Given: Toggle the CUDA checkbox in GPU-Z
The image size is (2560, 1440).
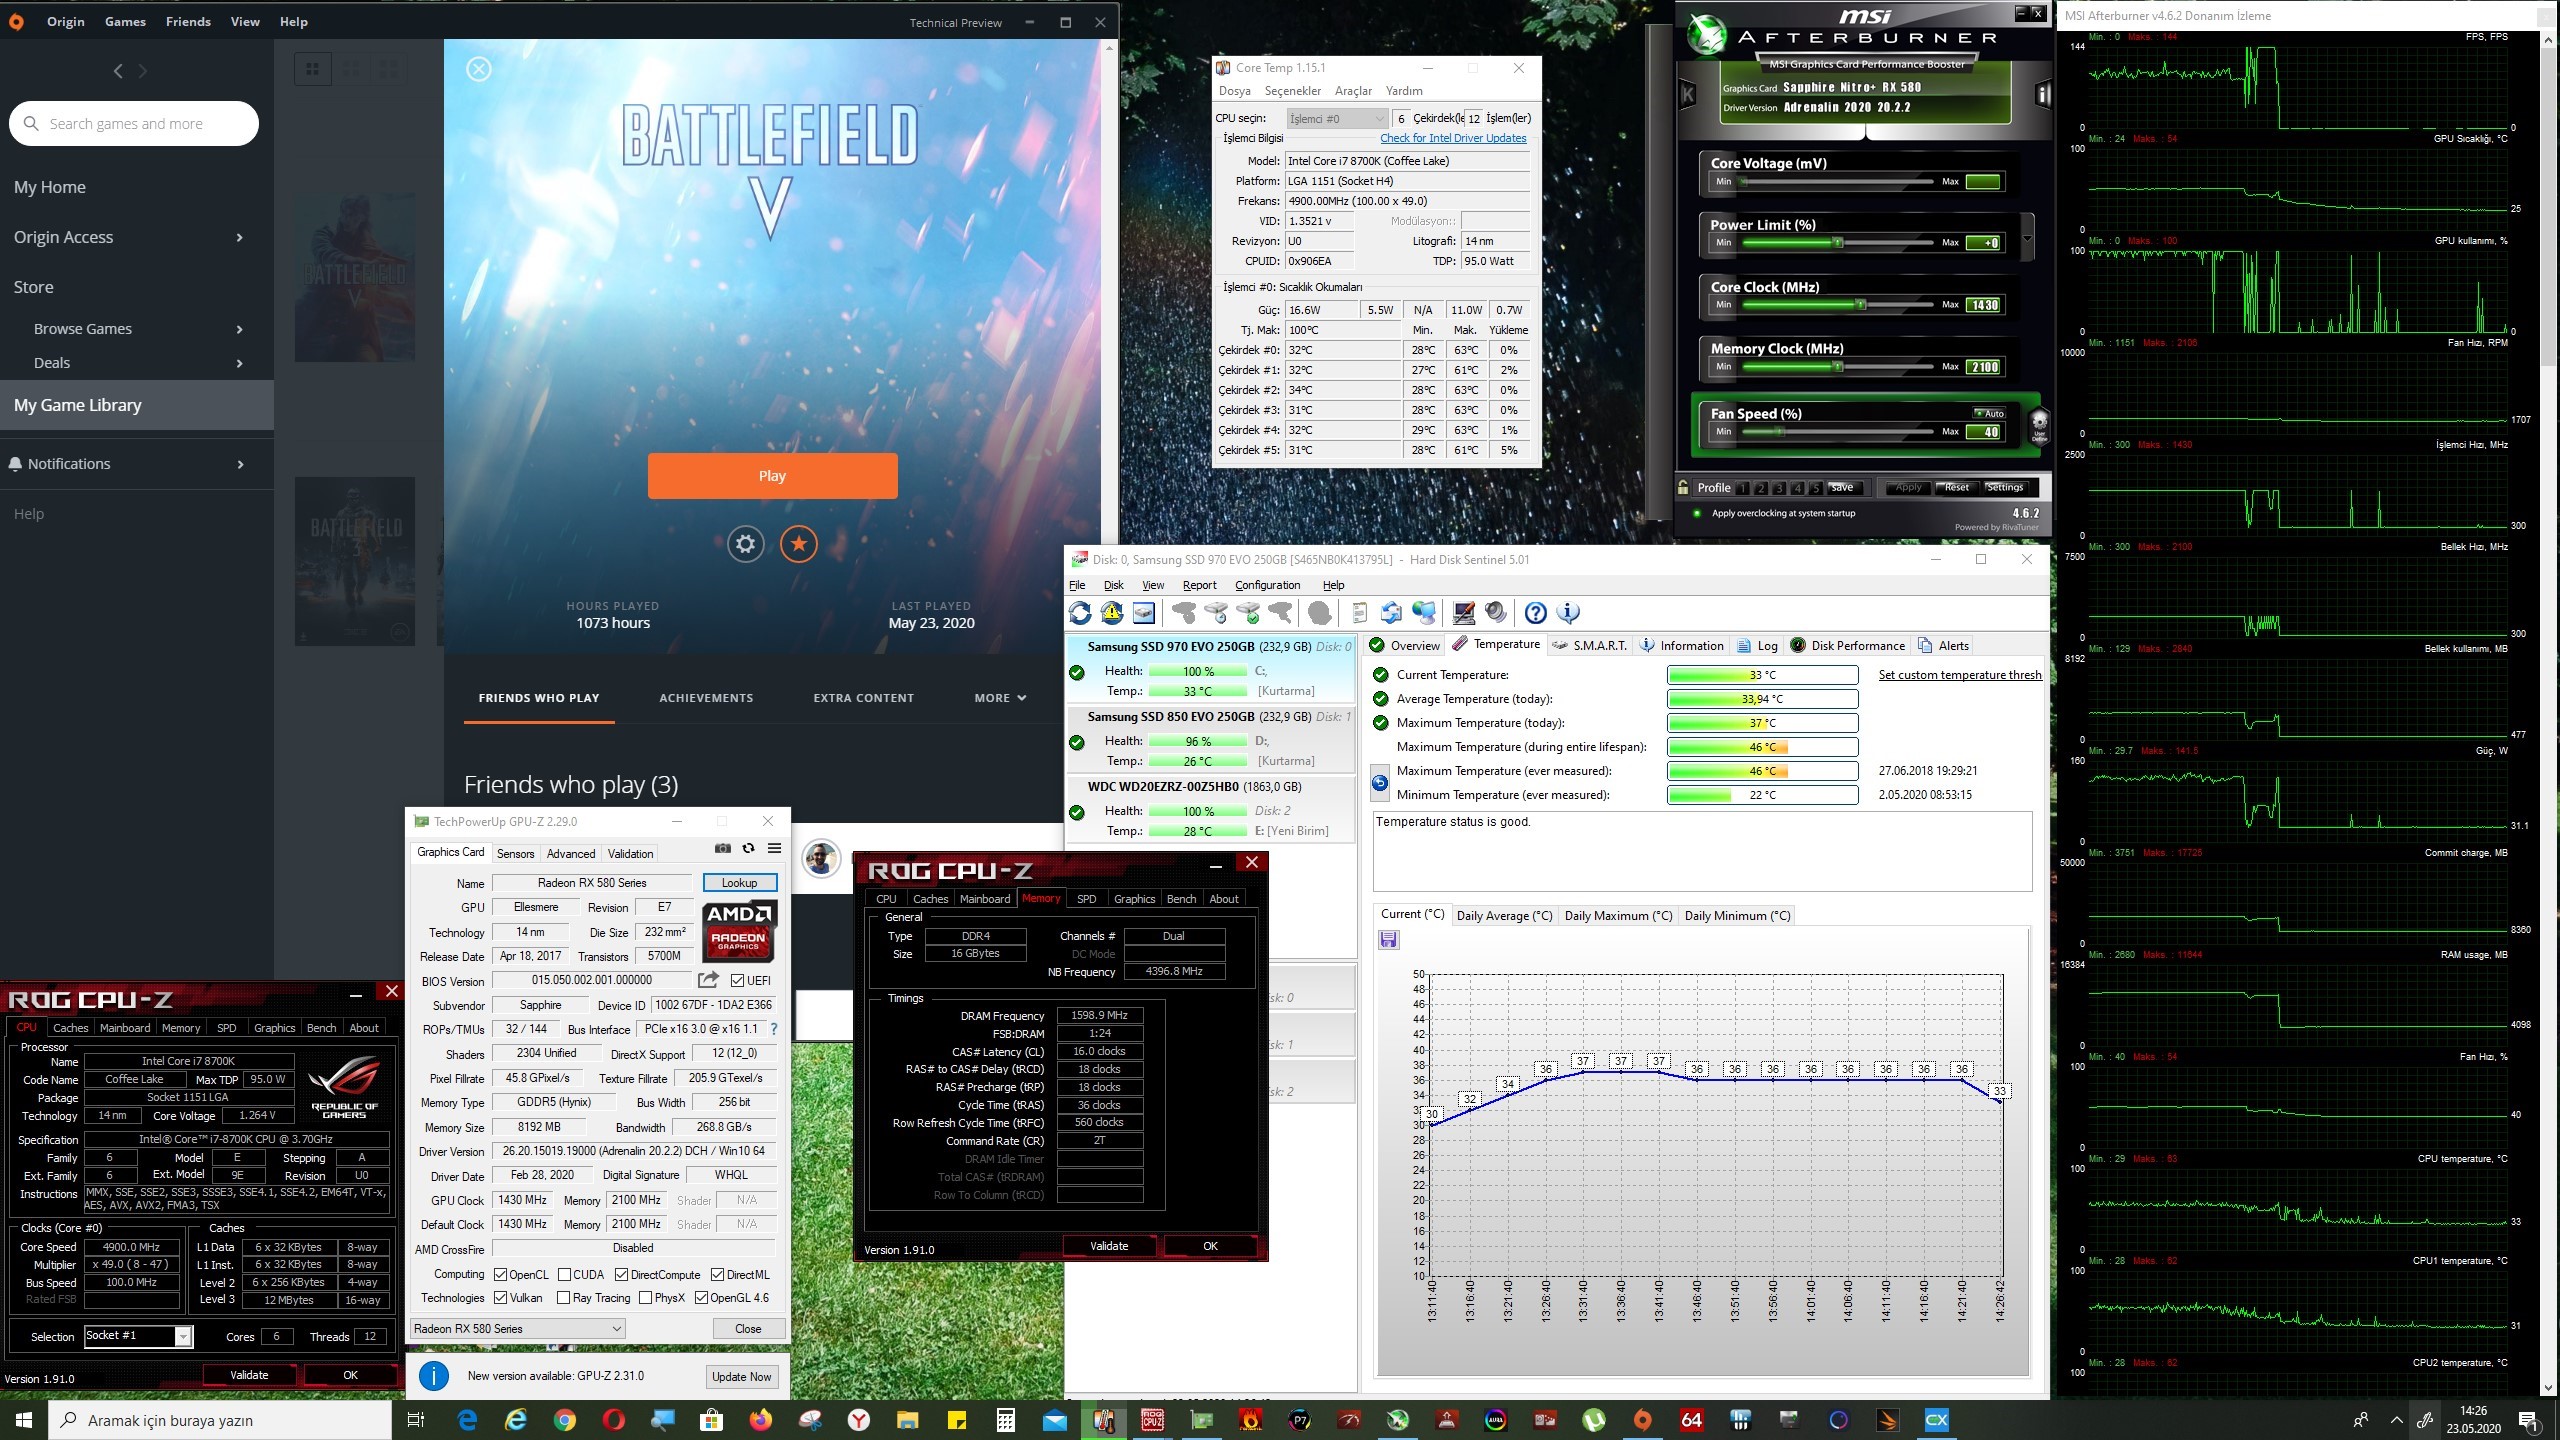Looking at the screenshot, I should (565, 1275).
